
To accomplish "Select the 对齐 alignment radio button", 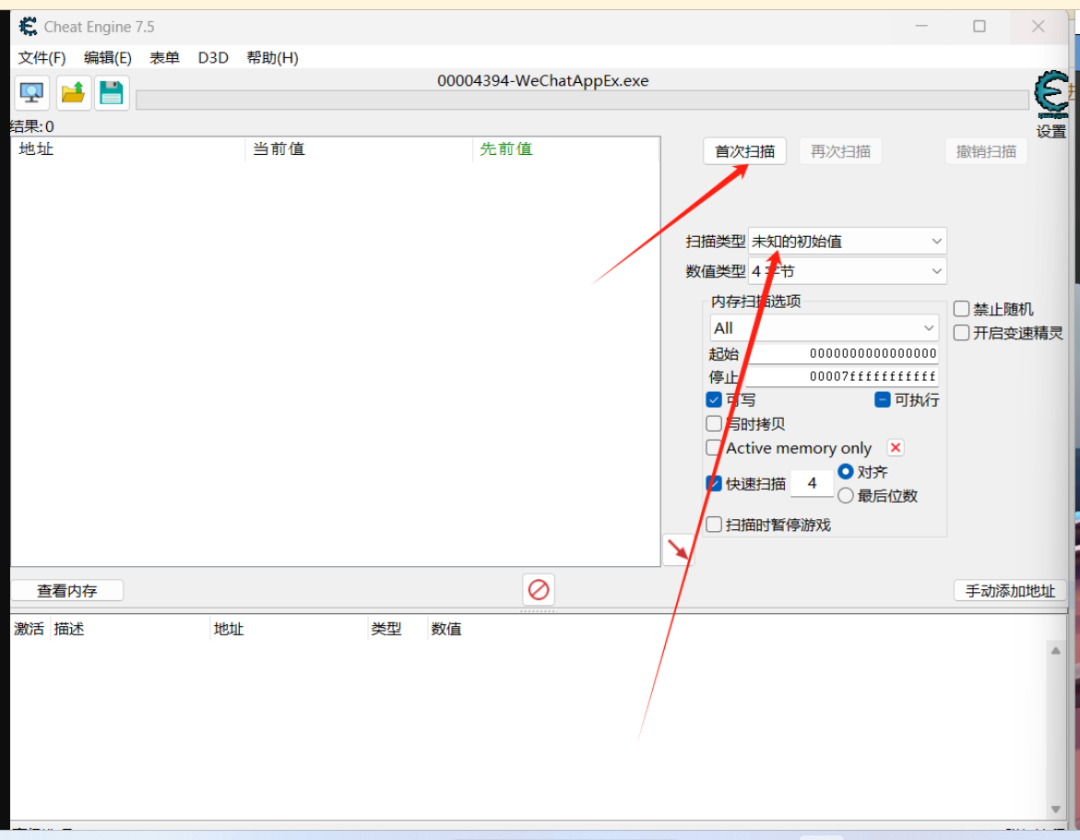I will click(x=846, y=472).
